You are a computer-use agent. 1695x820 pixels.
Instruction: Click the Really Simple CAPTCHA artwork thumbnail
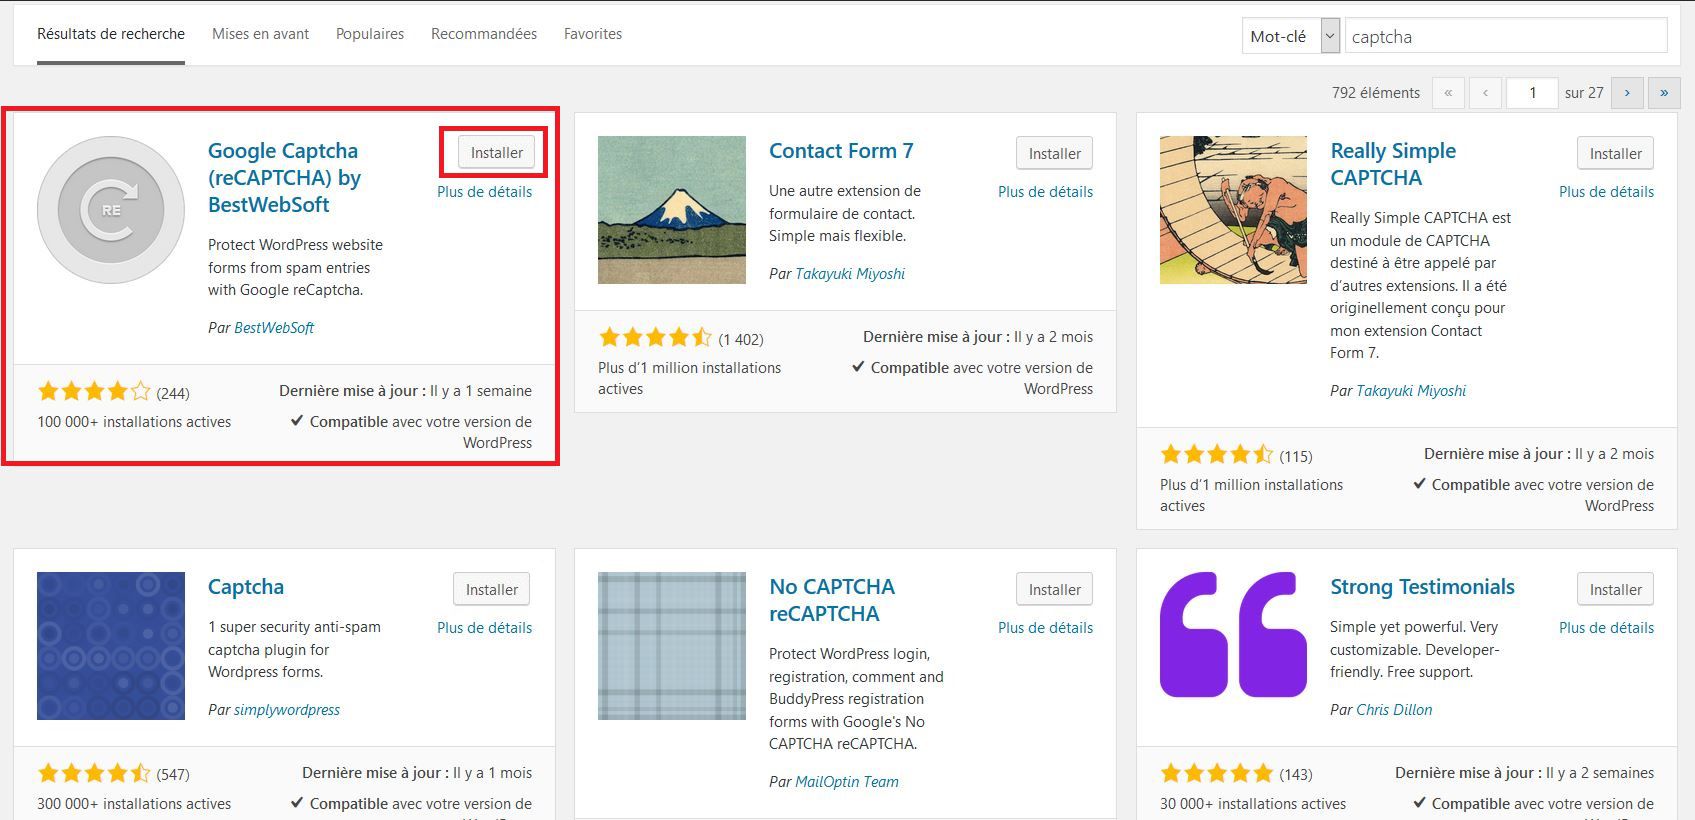coord(1233,210)
